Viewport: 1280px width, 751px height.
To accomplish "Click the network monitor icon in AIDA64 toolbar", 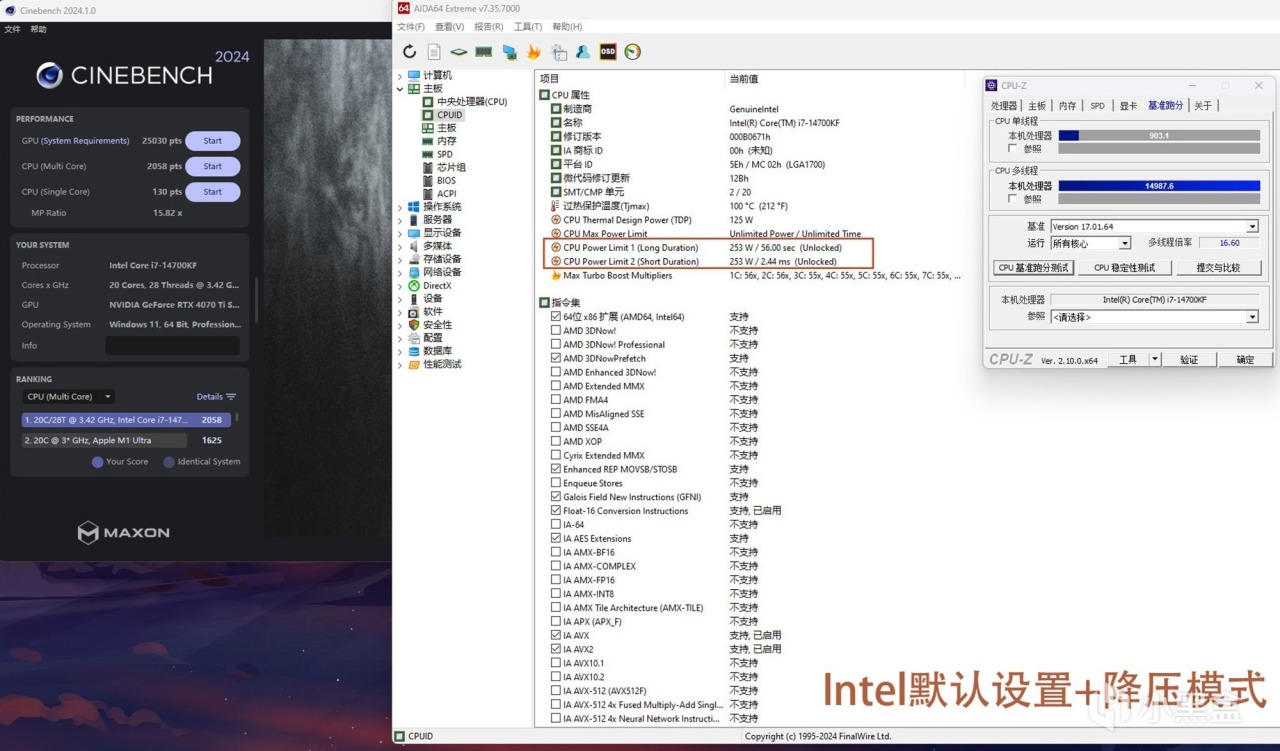I will pos(509,52).
